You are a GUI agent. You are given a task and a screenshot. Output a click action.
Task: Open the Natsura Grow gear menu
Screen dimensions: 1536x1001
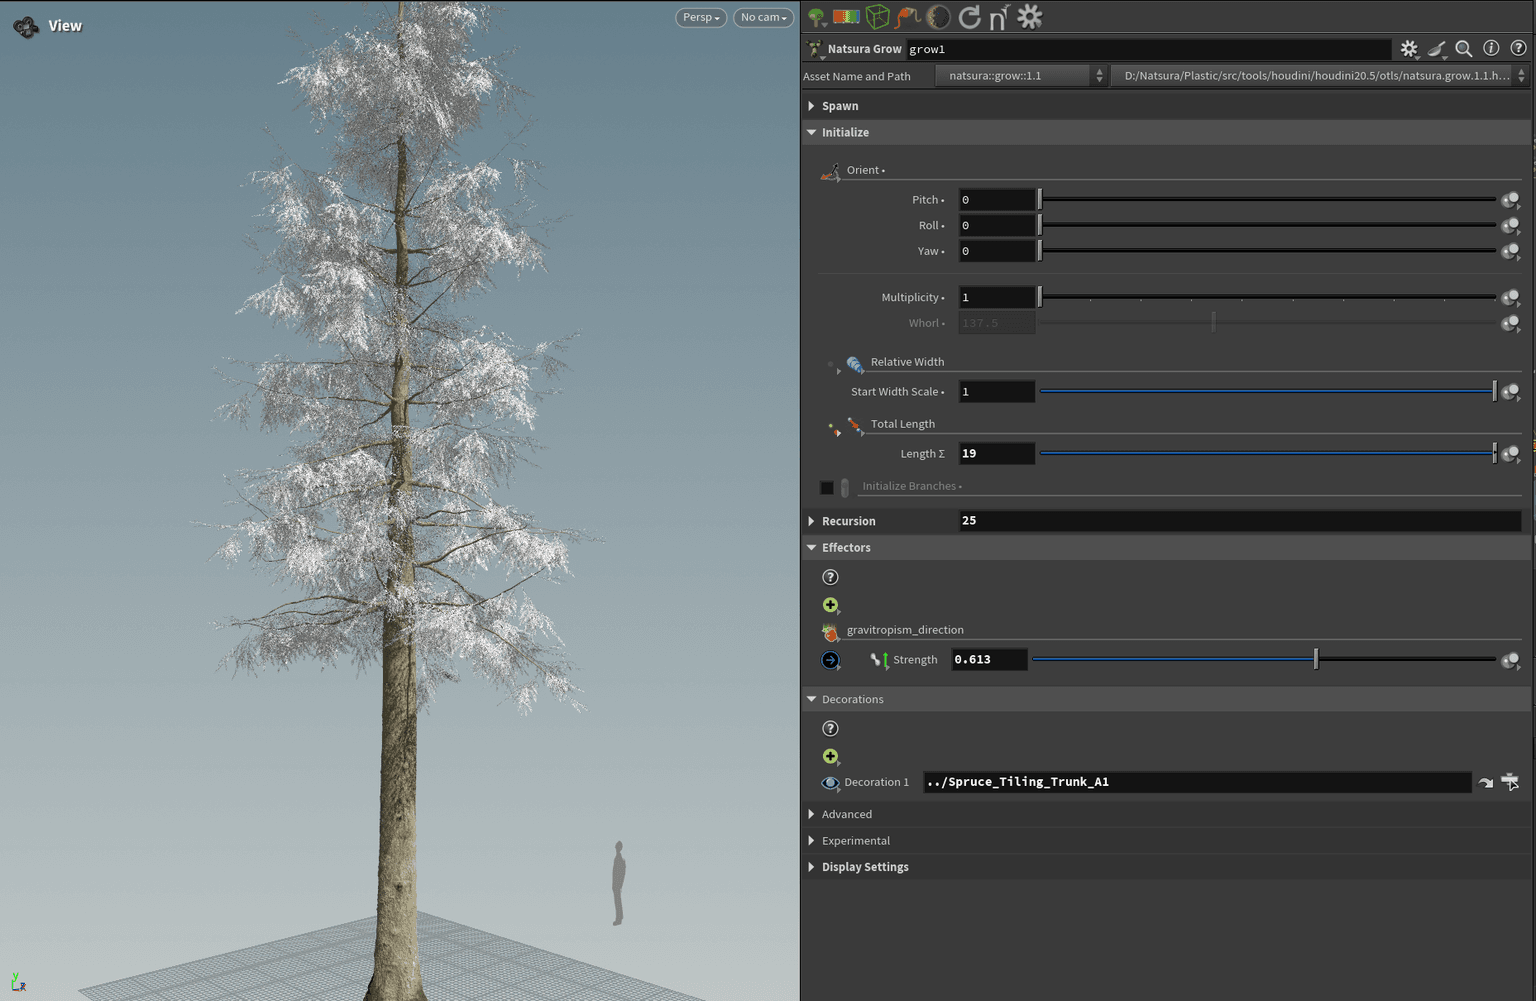[x=1409, y=48]
